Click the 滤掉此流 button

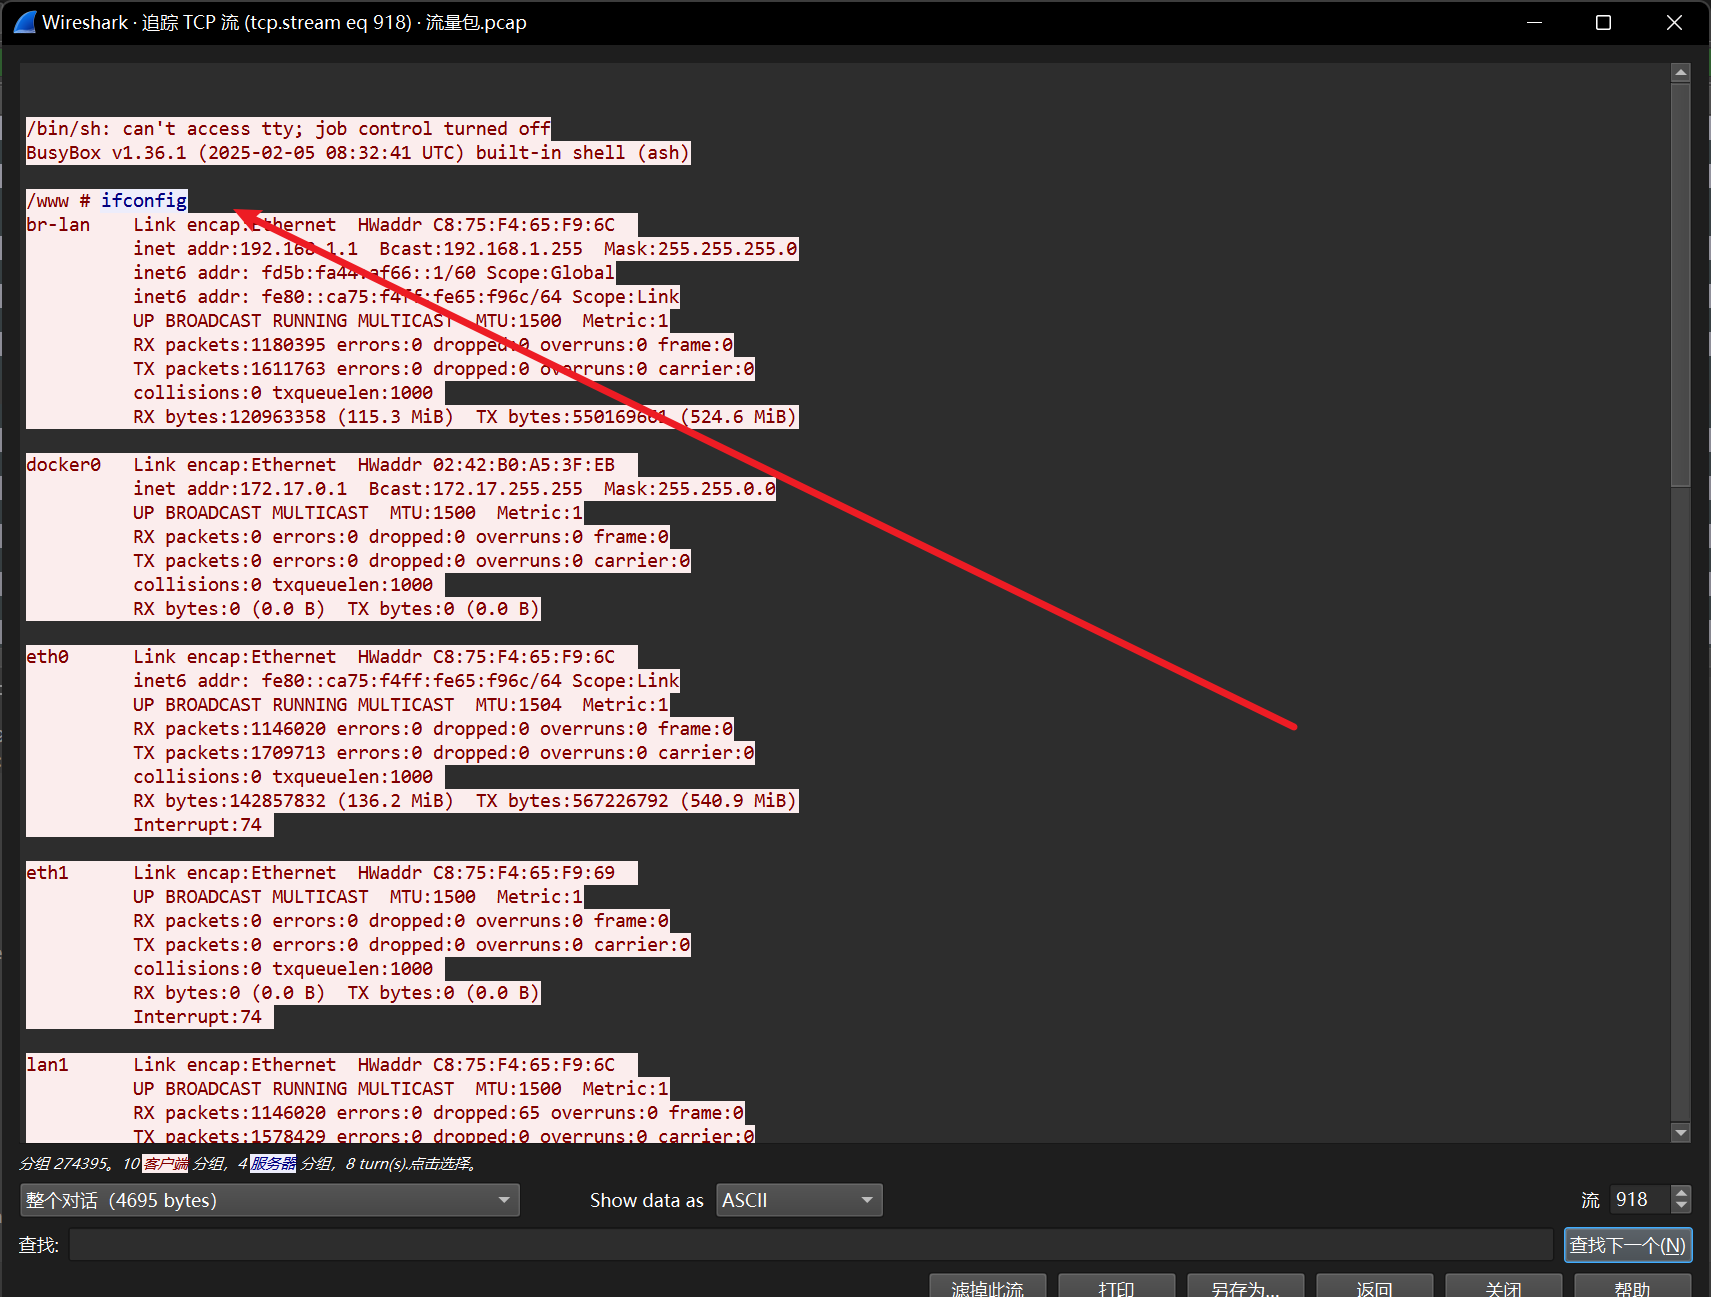point(987,1287)
